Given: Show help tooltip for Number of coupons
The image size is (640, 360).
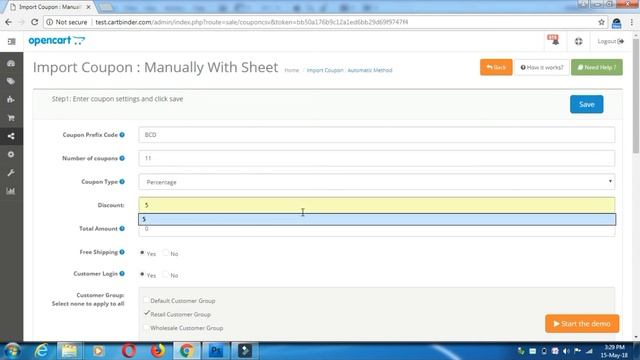Looking at the screenshot, I should (x=122, y=158).
